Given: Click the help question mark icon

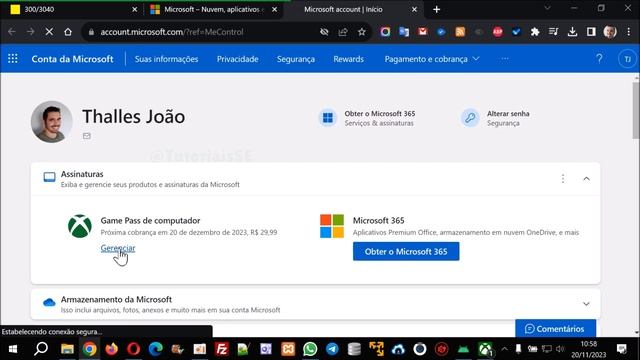Looking at the screenshot, I should point(599,59).
